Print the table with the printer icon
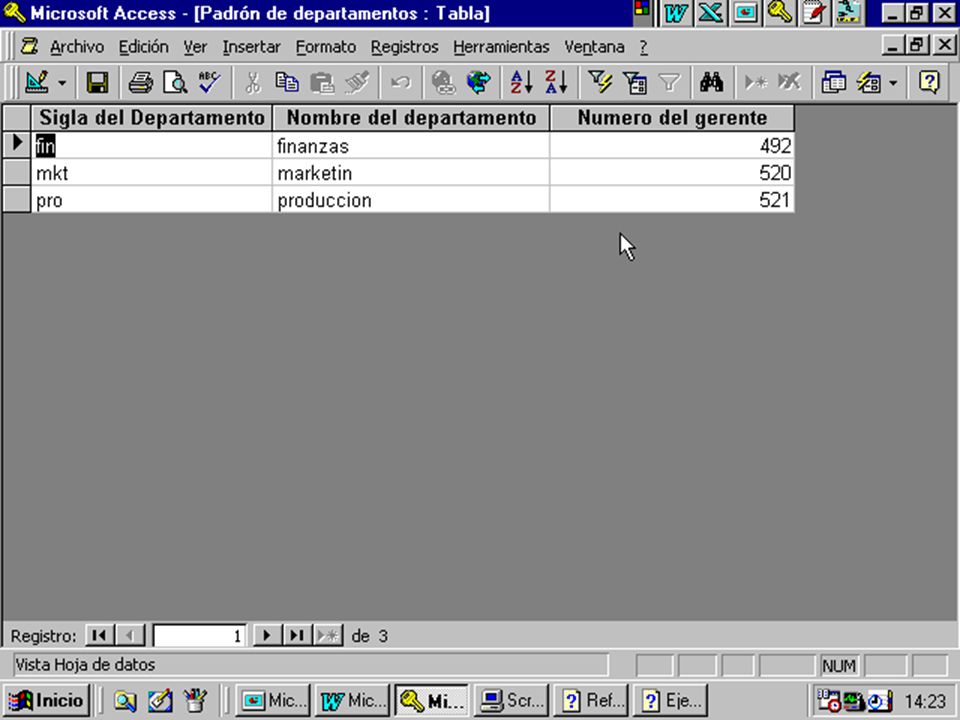The height and width of the screenshot is (720, 960). (141, 82)
